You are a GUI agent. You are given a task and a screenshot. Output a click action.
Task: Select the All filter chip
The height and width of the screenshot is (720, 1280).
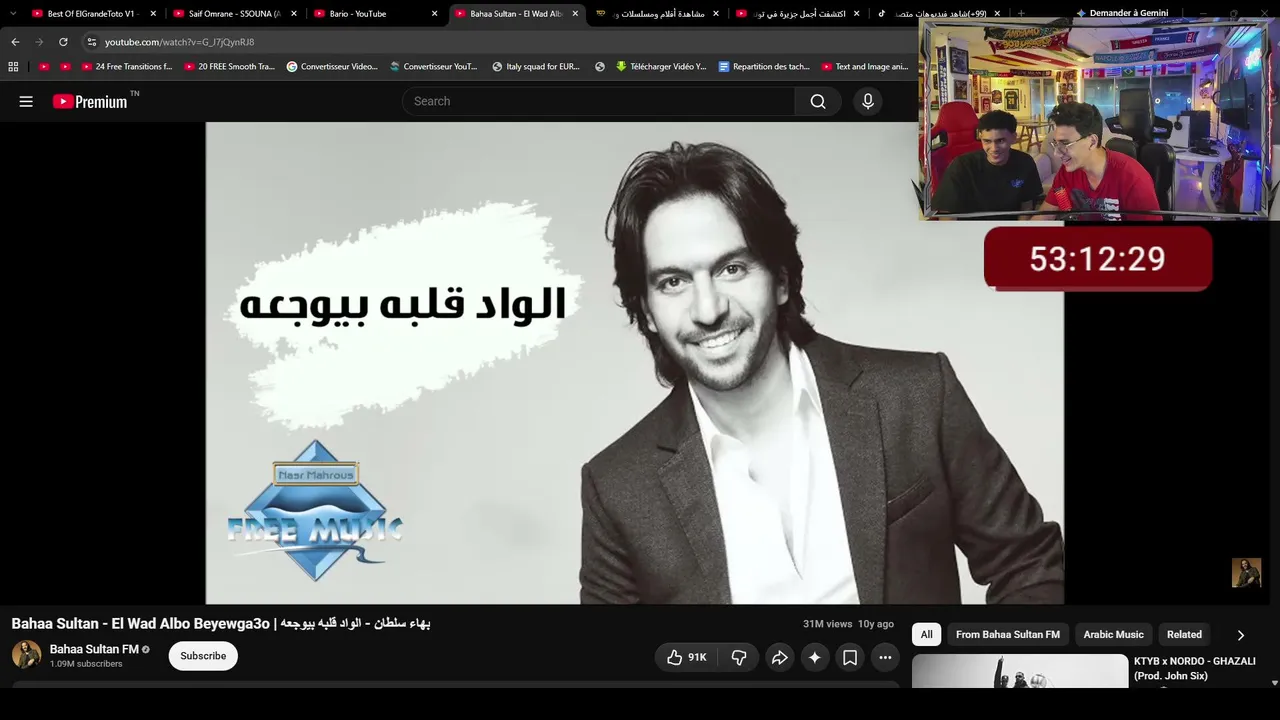[927, 635]
